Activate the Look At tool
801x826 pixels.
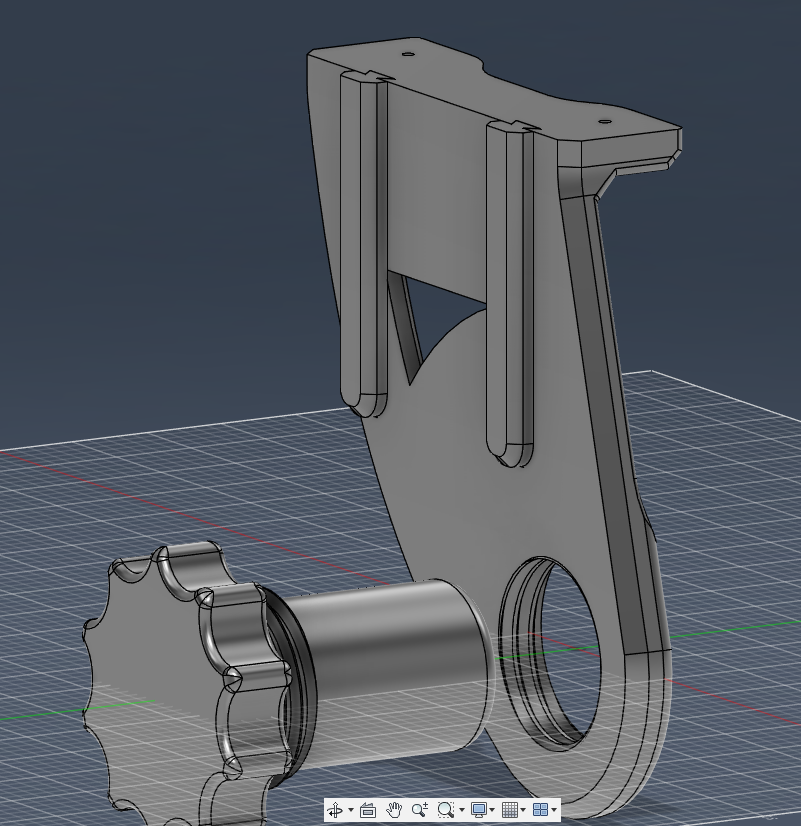pyautogui.click(x=367, y=810)
